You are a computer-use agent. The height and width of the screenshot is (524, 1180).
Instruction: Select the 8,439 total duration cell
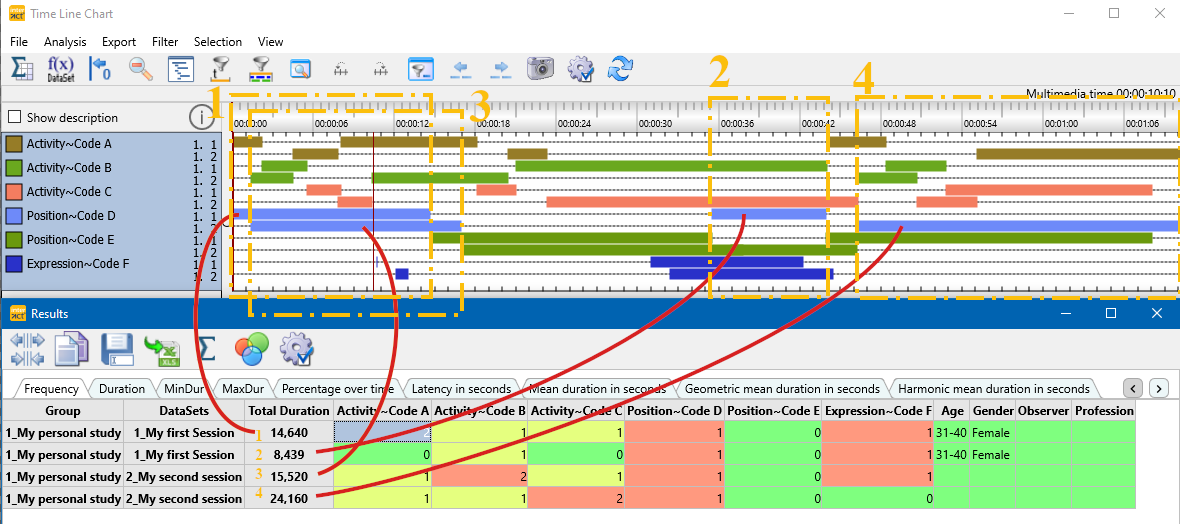pyautogui.click(x=288, y=454)
